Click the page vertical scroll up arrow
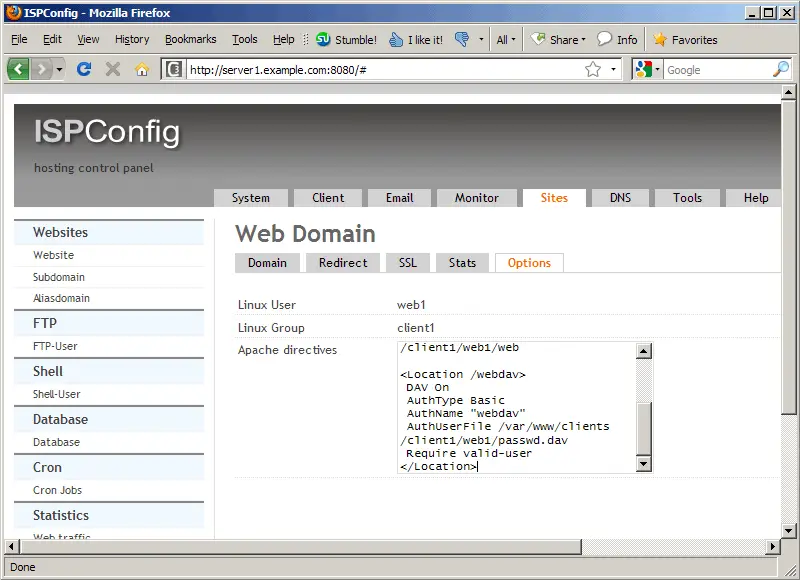 [x=789, y=92]
